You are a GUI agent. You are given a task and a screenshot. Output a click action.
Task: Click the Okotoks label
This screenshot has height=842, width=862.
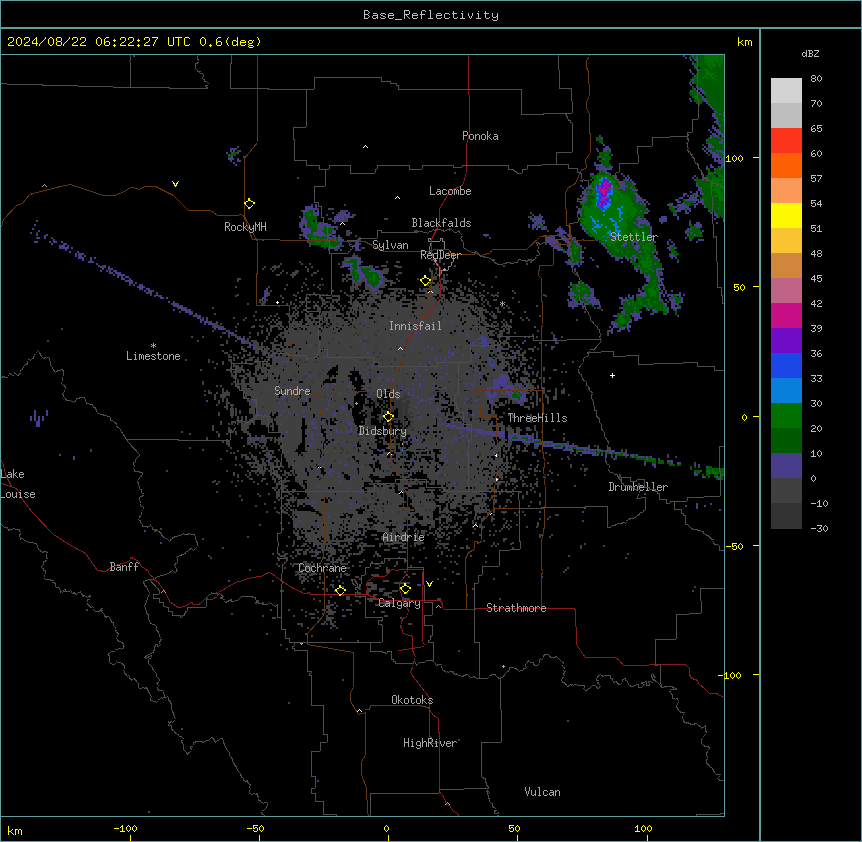[x=412, y=700]
